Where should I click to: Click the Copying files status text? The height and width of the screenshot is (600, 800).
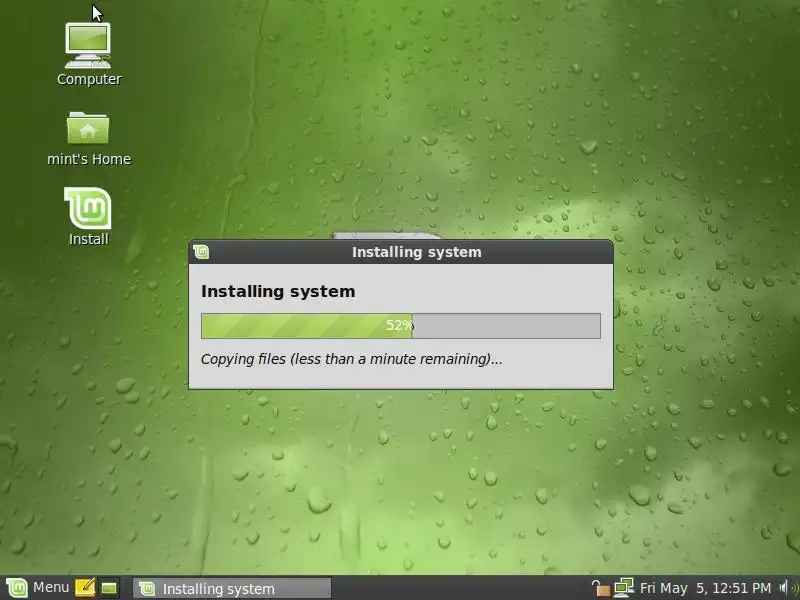352,359
